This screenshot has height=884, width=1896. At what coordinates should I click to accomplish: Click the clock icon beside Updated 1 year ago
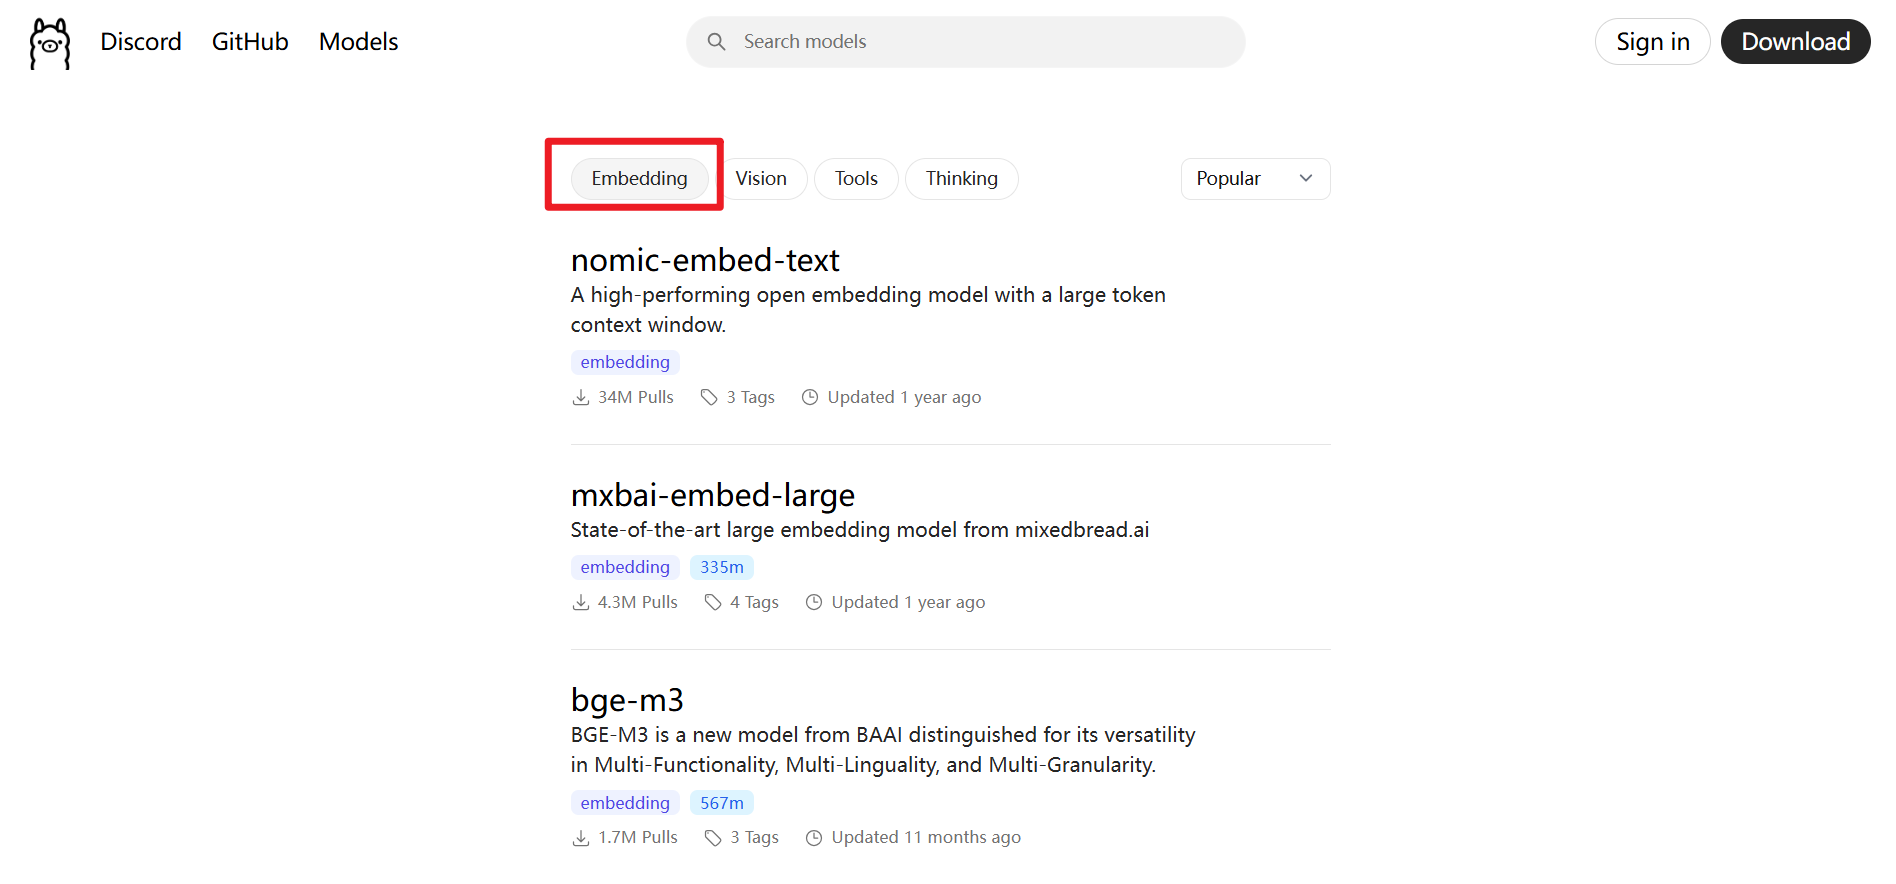810,397
